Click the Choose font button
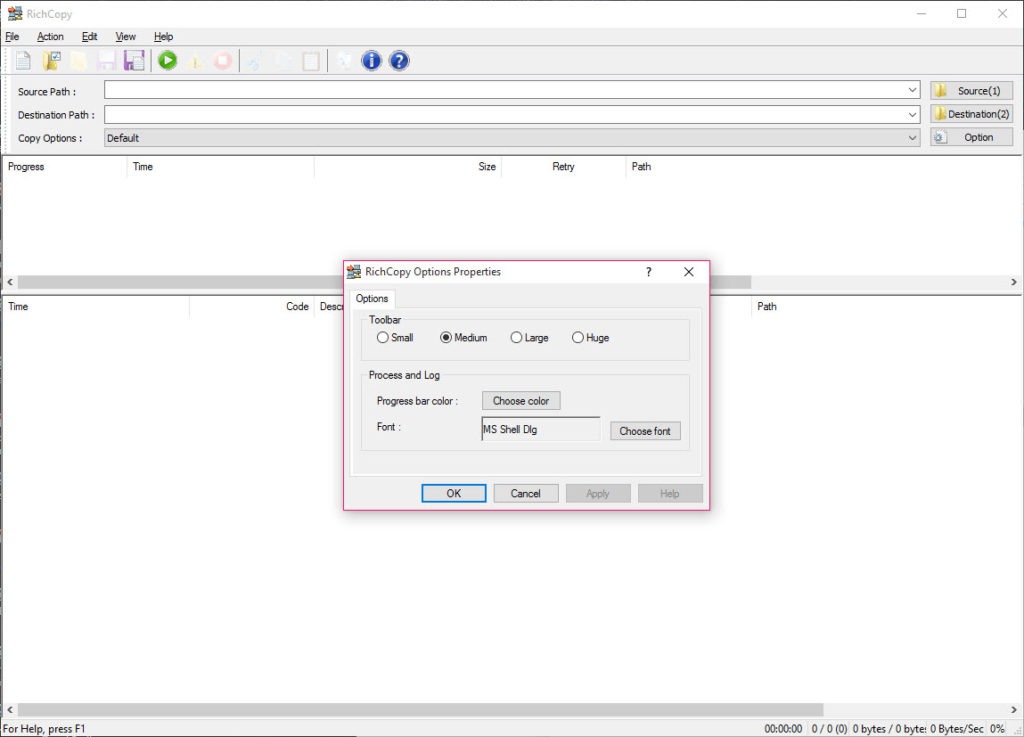The height and width of the screenshot is (737, 1024). click(645, 431)
